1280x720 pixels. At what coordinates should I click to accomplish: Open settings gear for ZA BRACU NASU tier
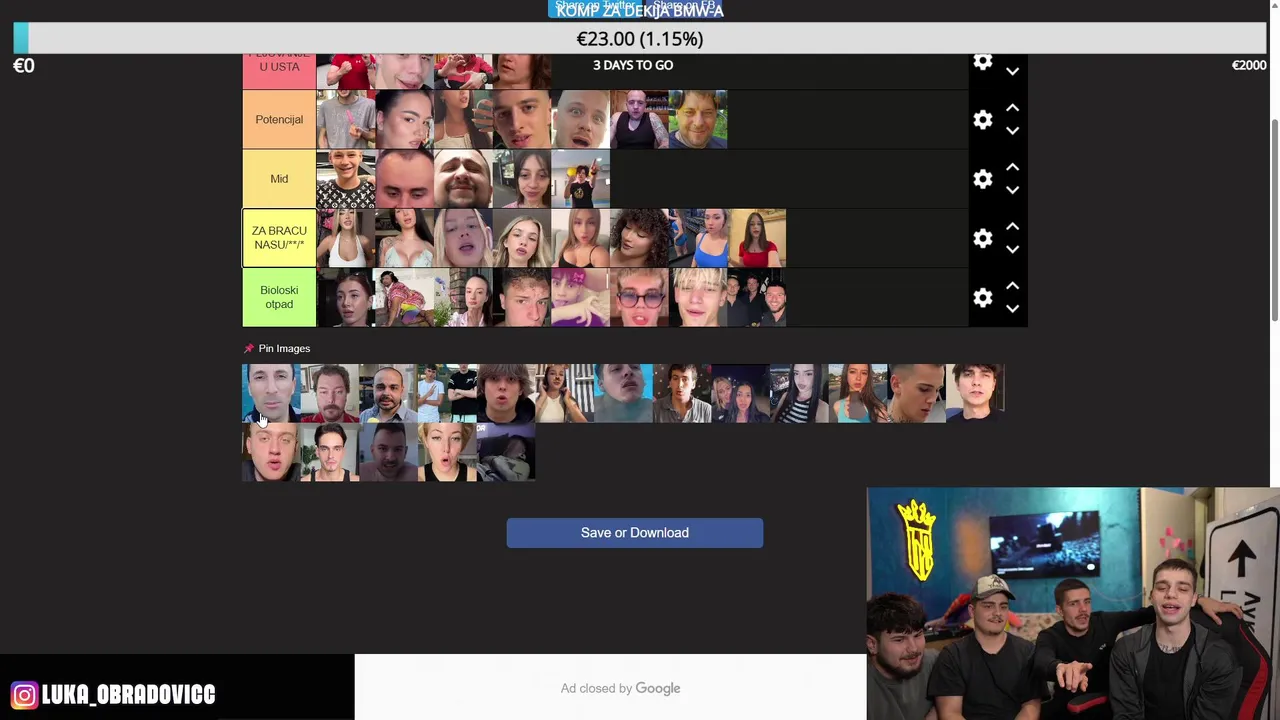983,238
